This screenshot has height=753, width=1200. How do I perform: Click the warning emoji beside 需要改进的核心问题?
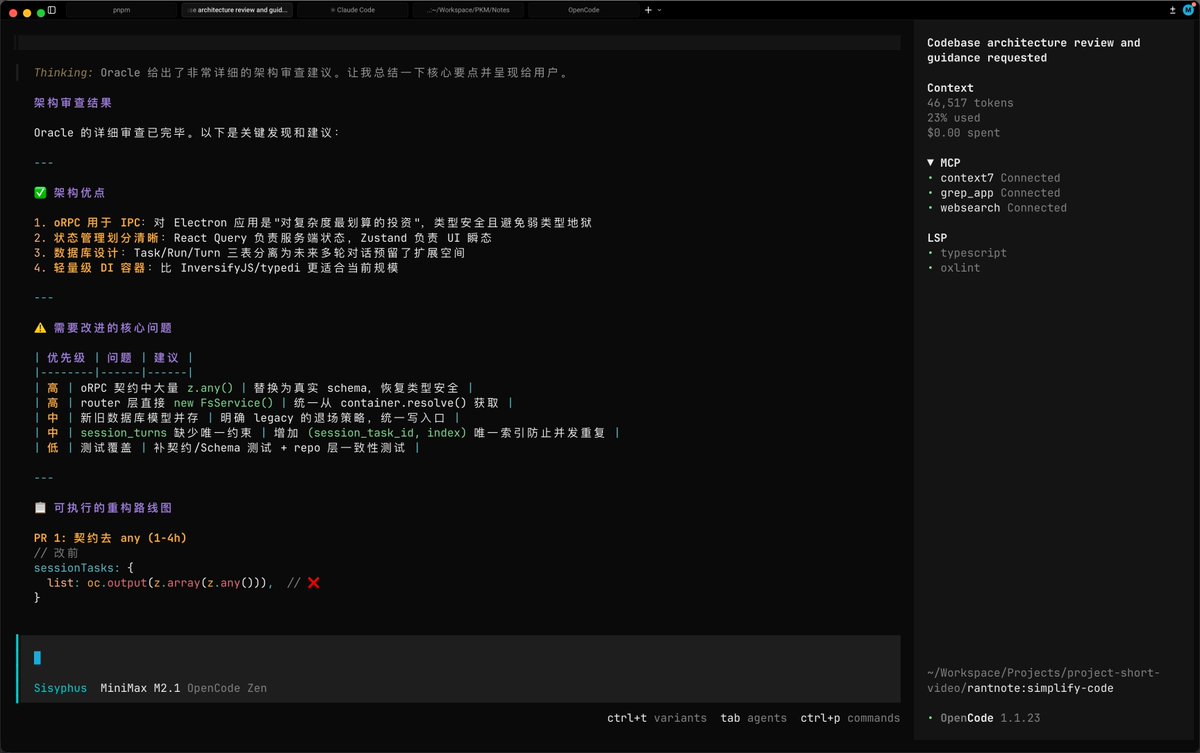point(40,328)
